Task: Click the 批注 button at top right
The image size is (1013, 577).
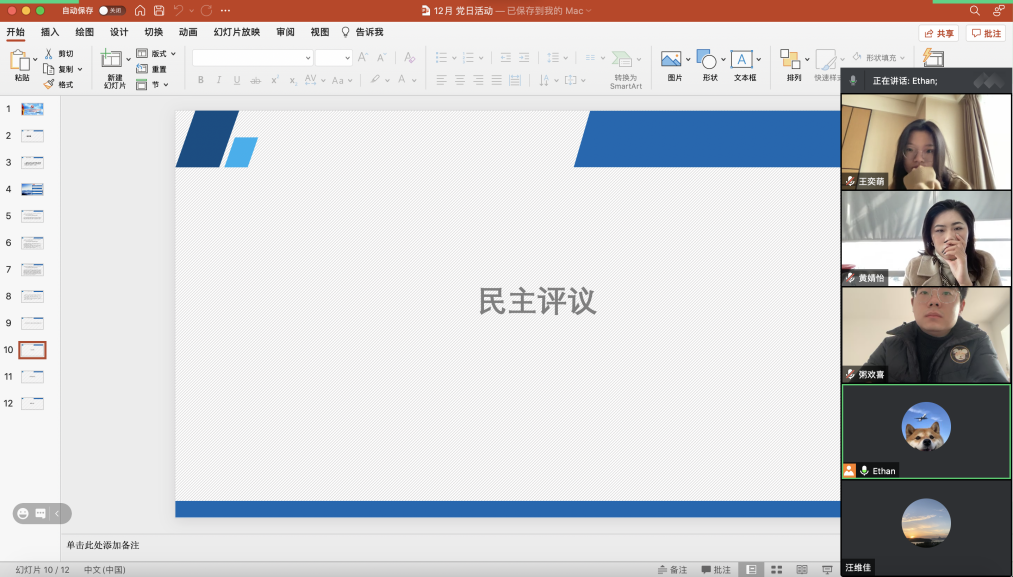Action: [x=985, y=33]
